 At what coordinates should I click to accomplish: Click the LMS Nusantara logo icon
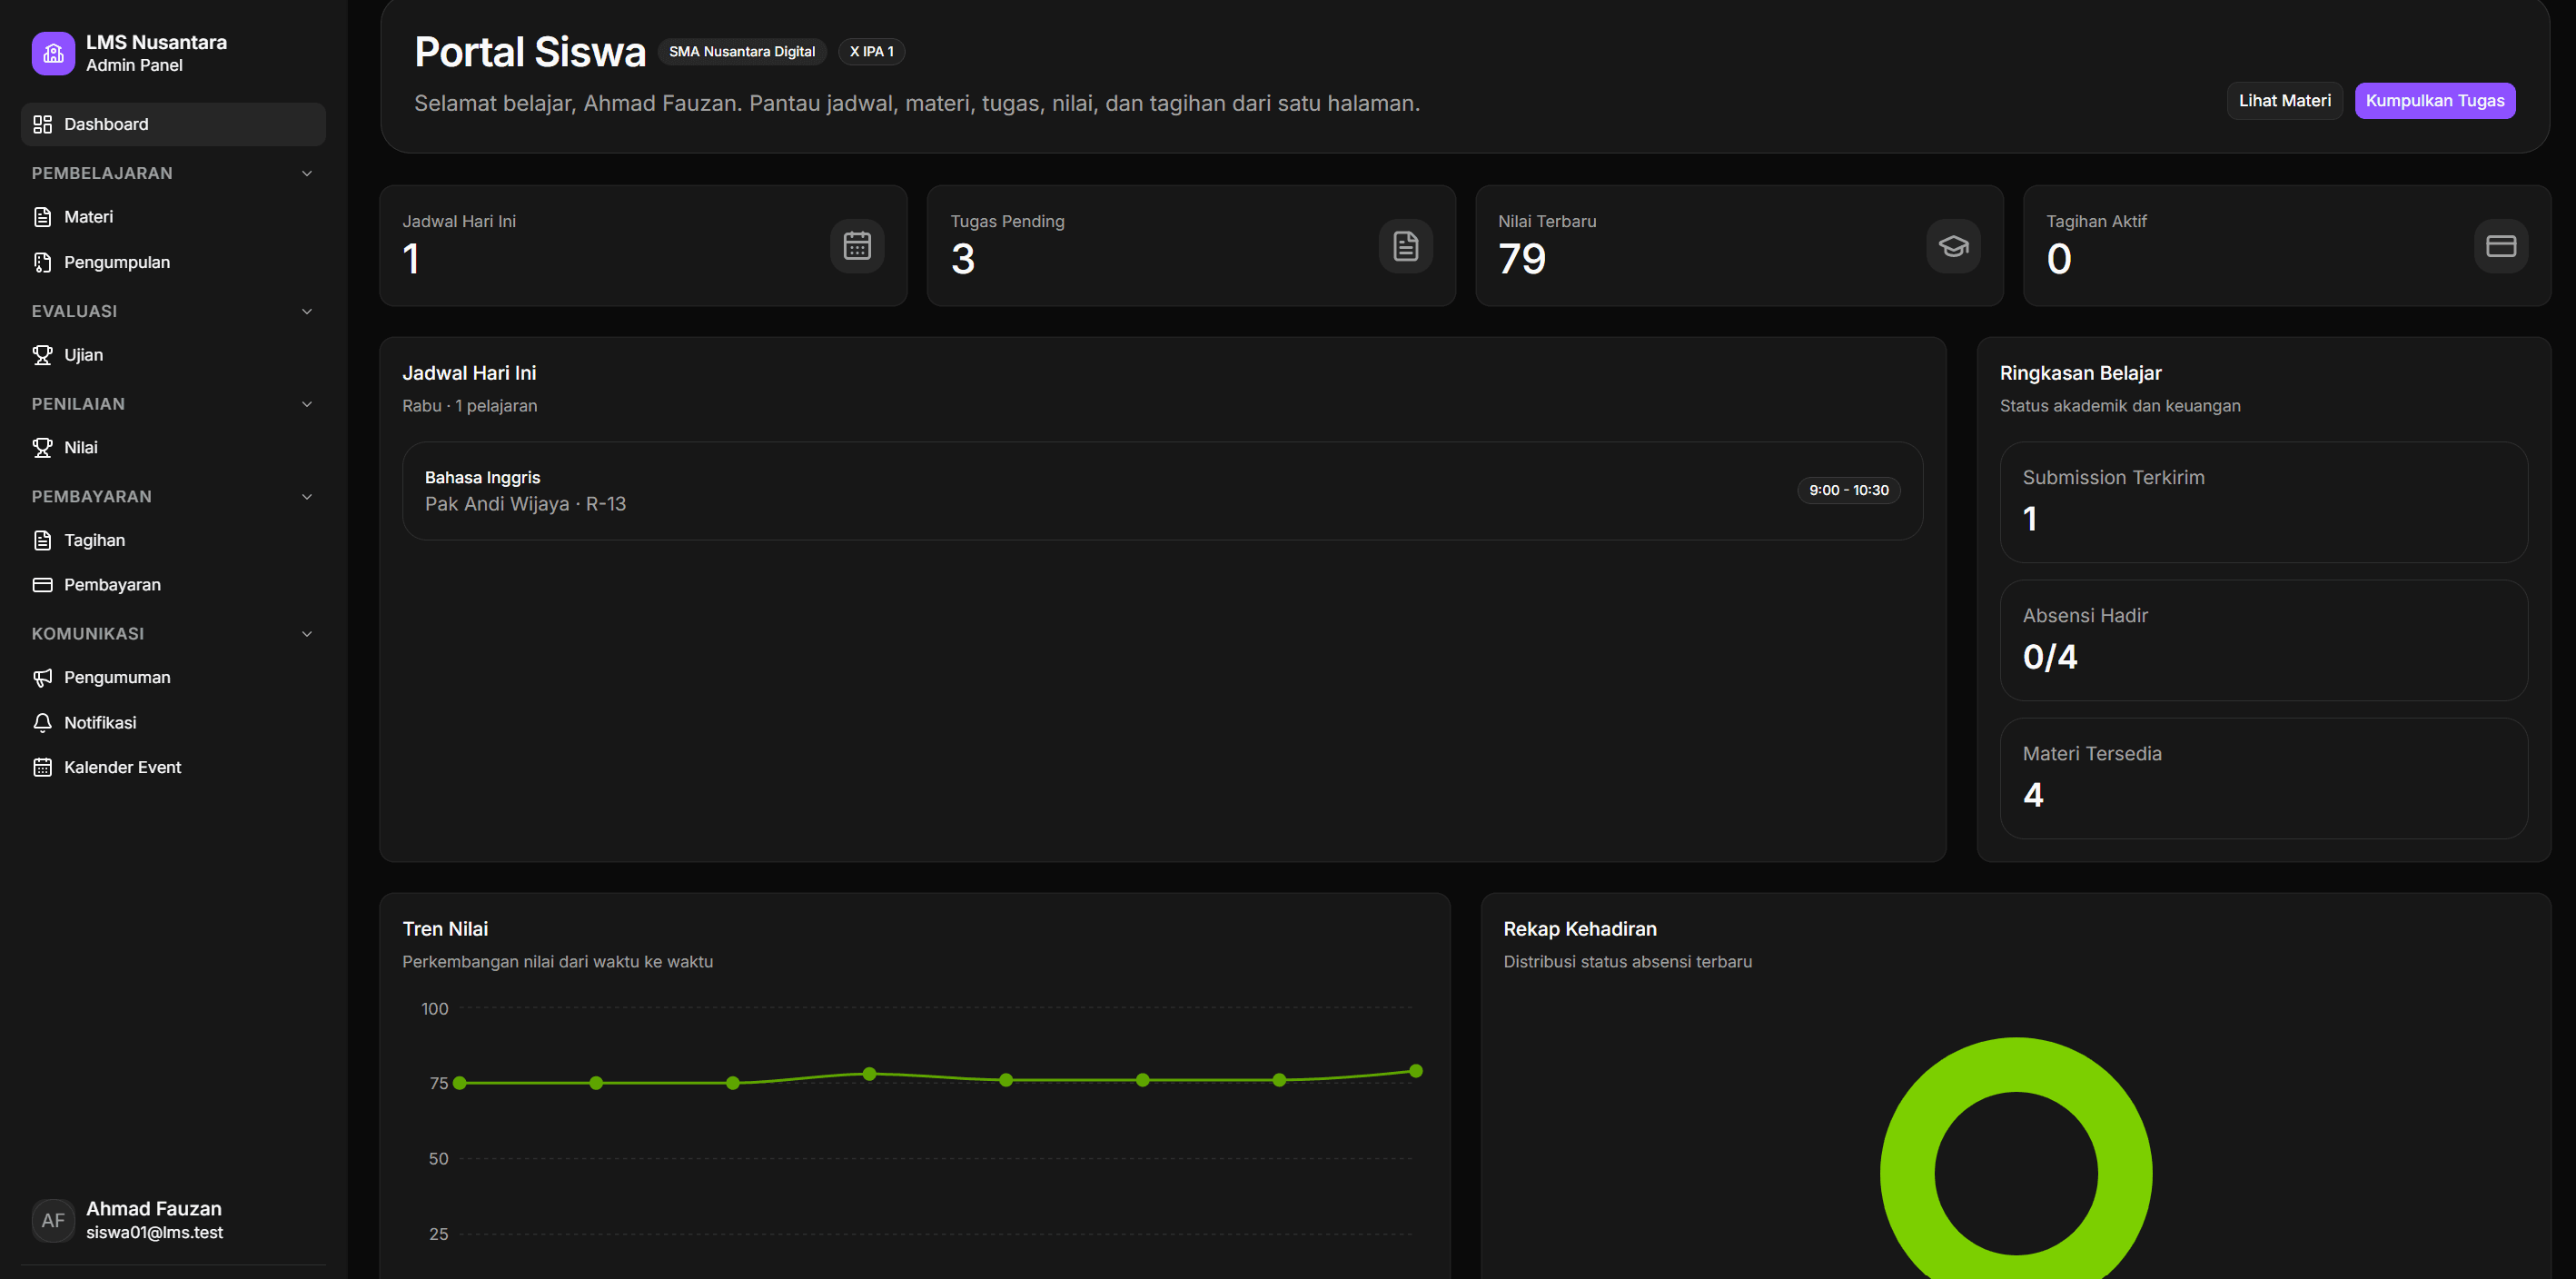tap(53, 53)
